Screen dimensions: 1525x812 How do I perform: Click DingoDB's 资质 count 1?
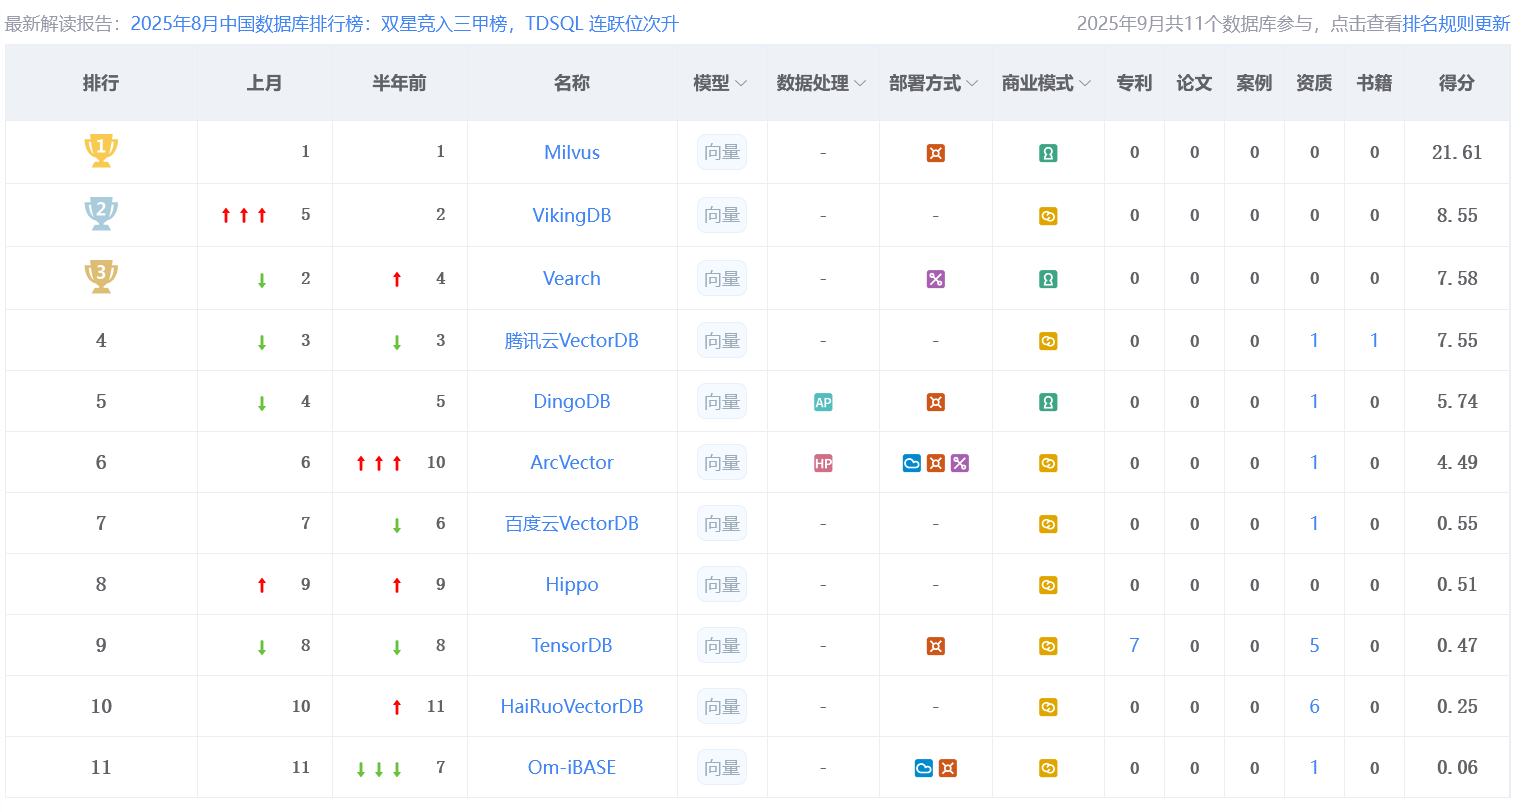1314,401
